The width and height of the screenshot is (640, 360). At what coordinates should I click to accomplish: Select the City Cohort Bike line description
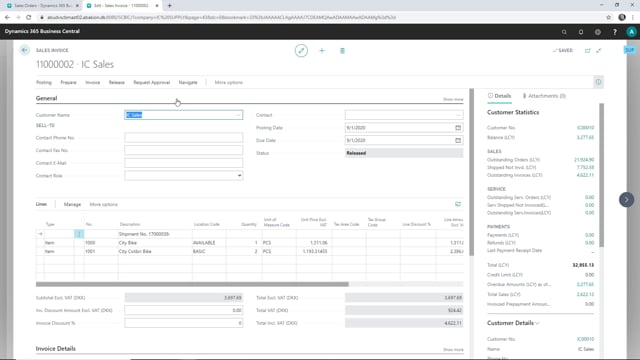(x=155, y=251)
